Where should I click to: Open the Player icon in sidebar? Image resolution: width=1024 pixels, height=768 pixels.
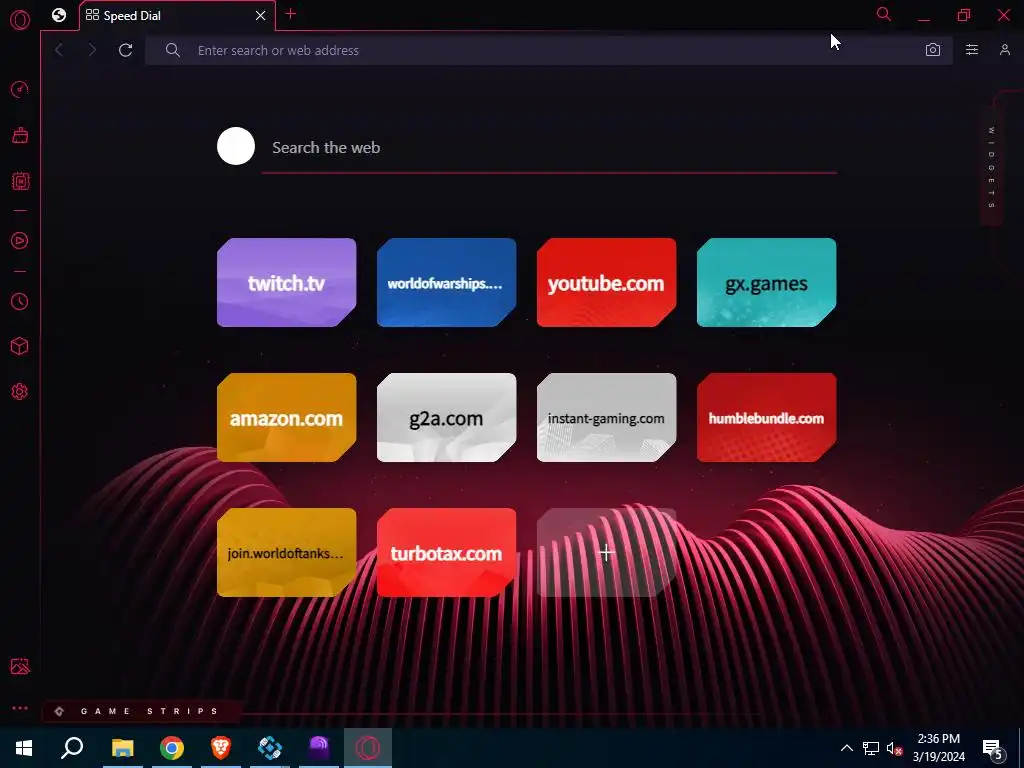pyautogui.click(x=20, y=240)
